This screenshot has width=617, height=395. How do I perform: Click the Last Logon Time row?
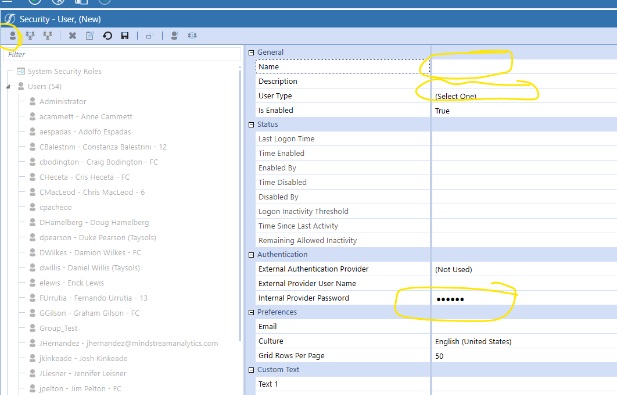[436, 139]
